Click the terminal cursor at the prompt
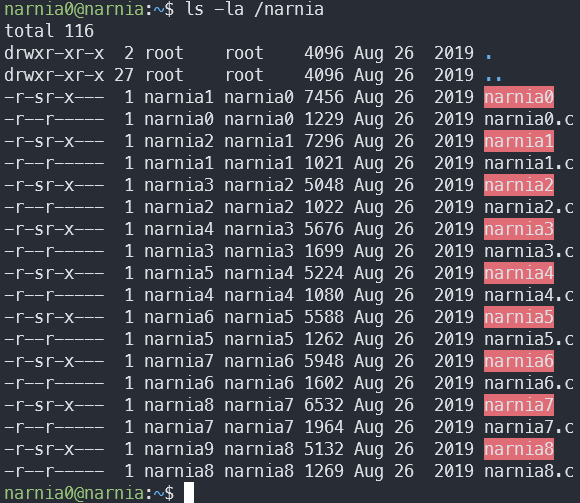580x503 pixels. [x=189, y=493]
